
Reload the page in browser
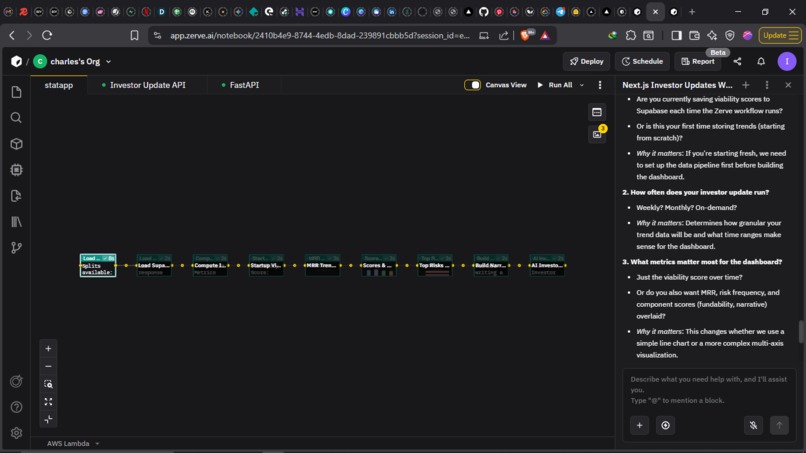(x=47, y=35)
